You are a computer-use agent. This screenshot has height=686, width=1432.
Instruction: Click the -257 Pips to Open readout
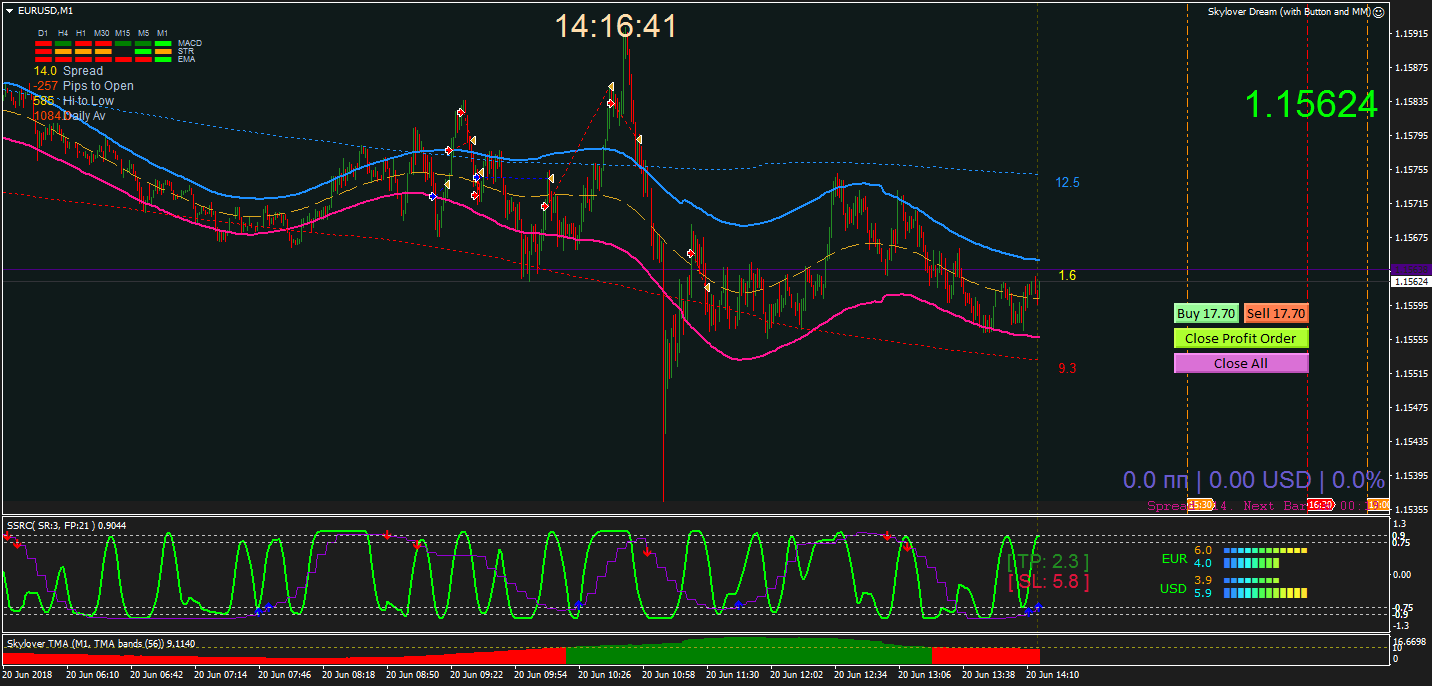click(83, 86)
